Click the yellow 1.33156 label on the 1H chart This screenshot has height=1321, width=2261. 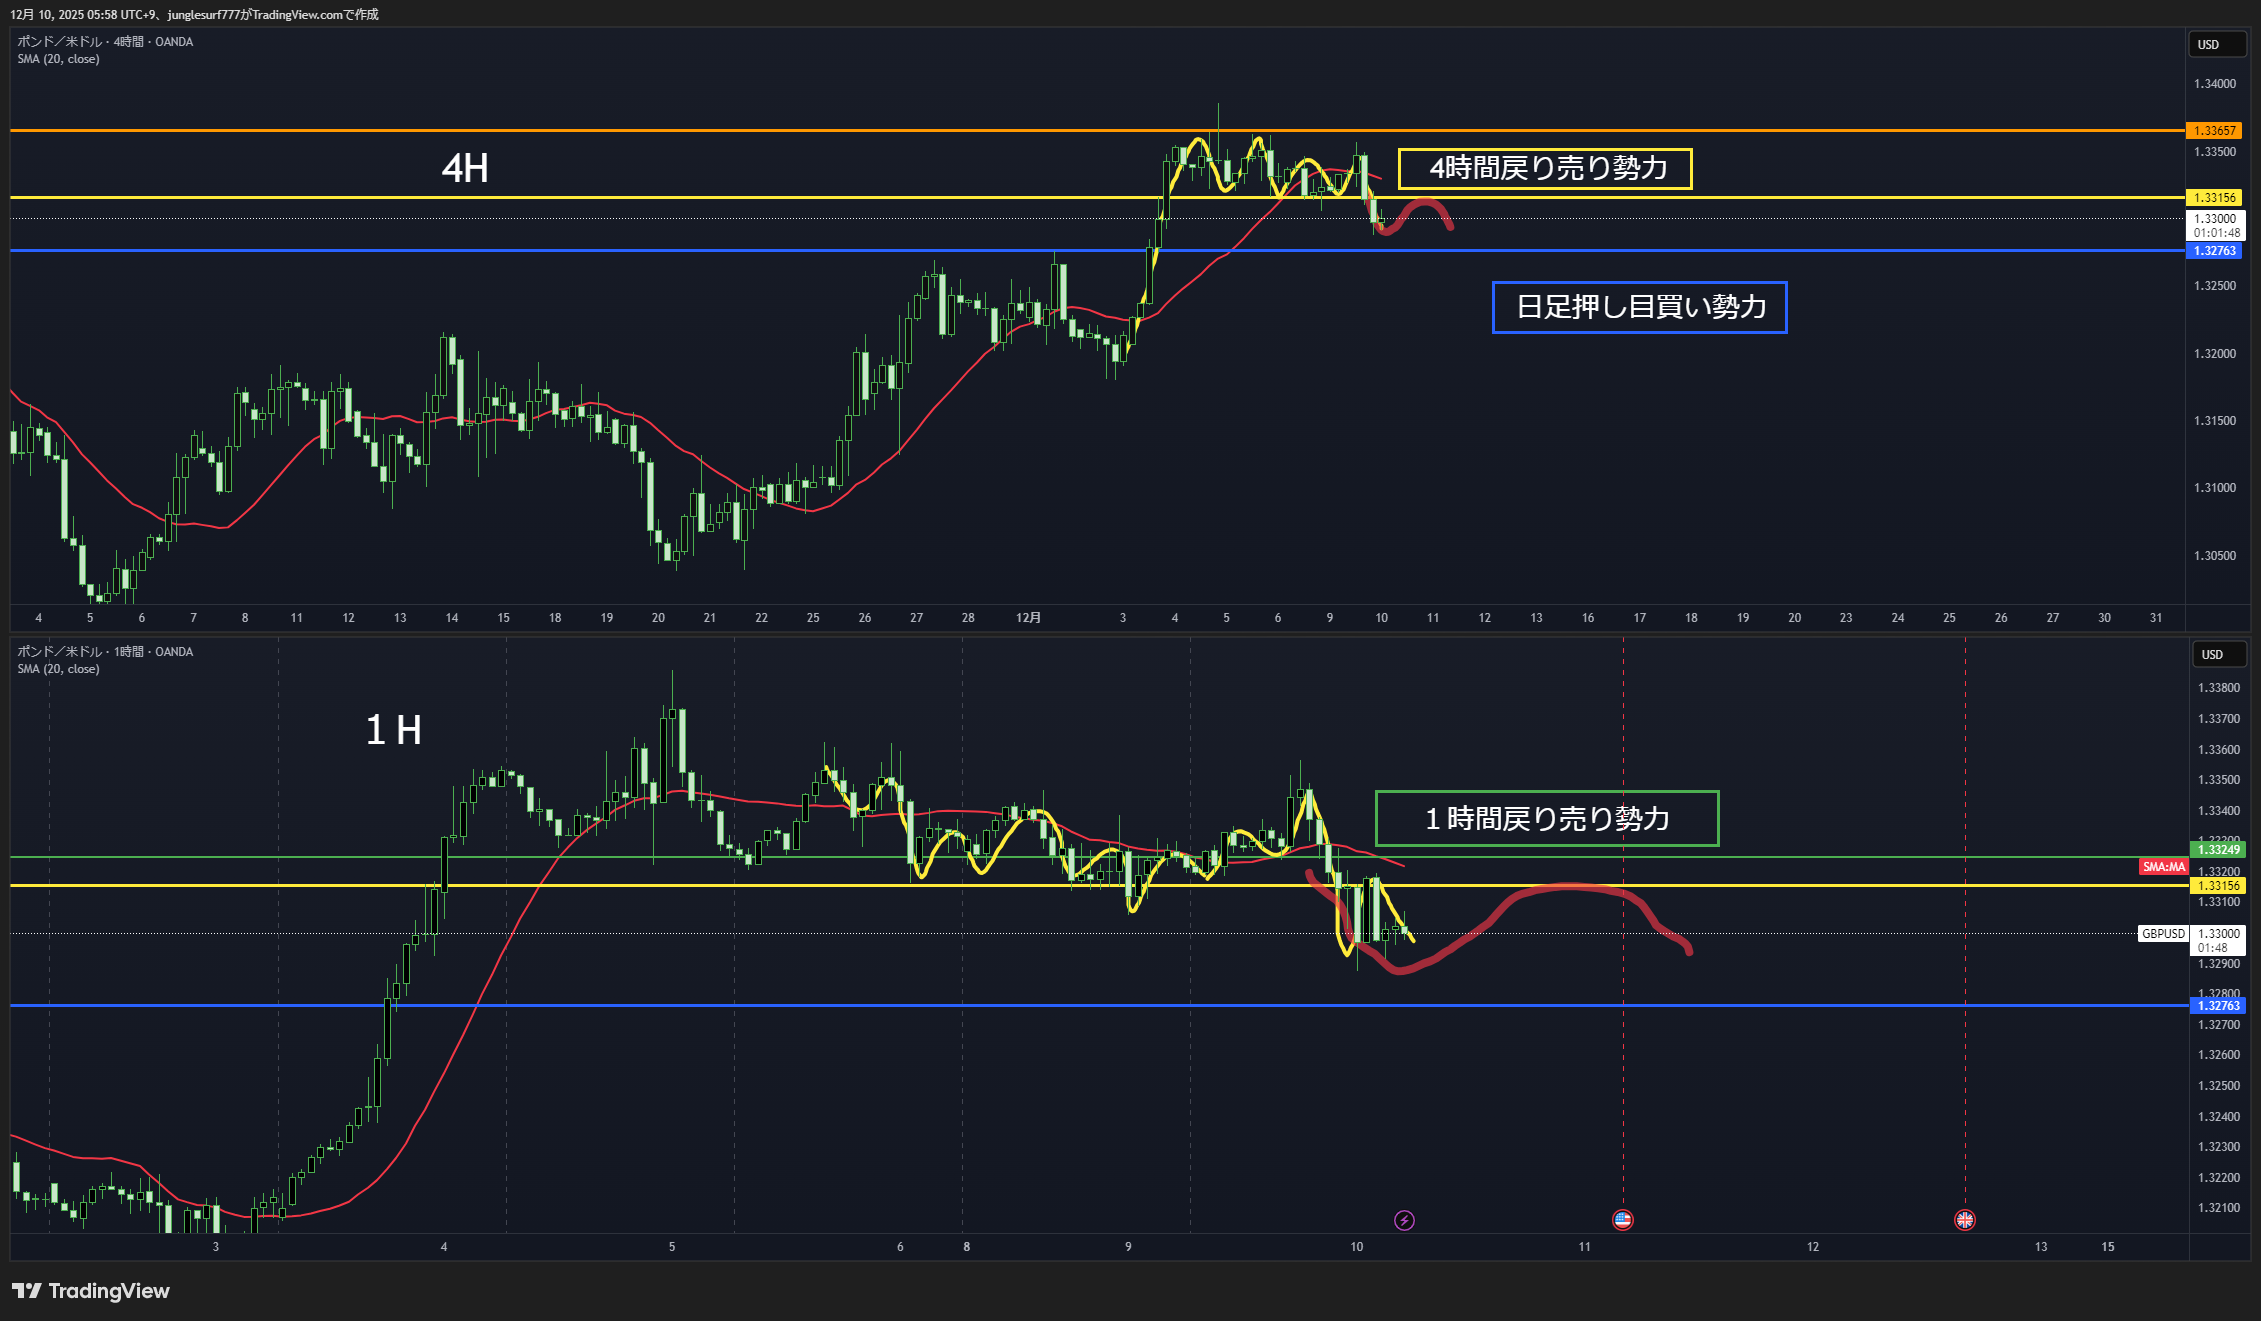click(x=2217, y=886)
